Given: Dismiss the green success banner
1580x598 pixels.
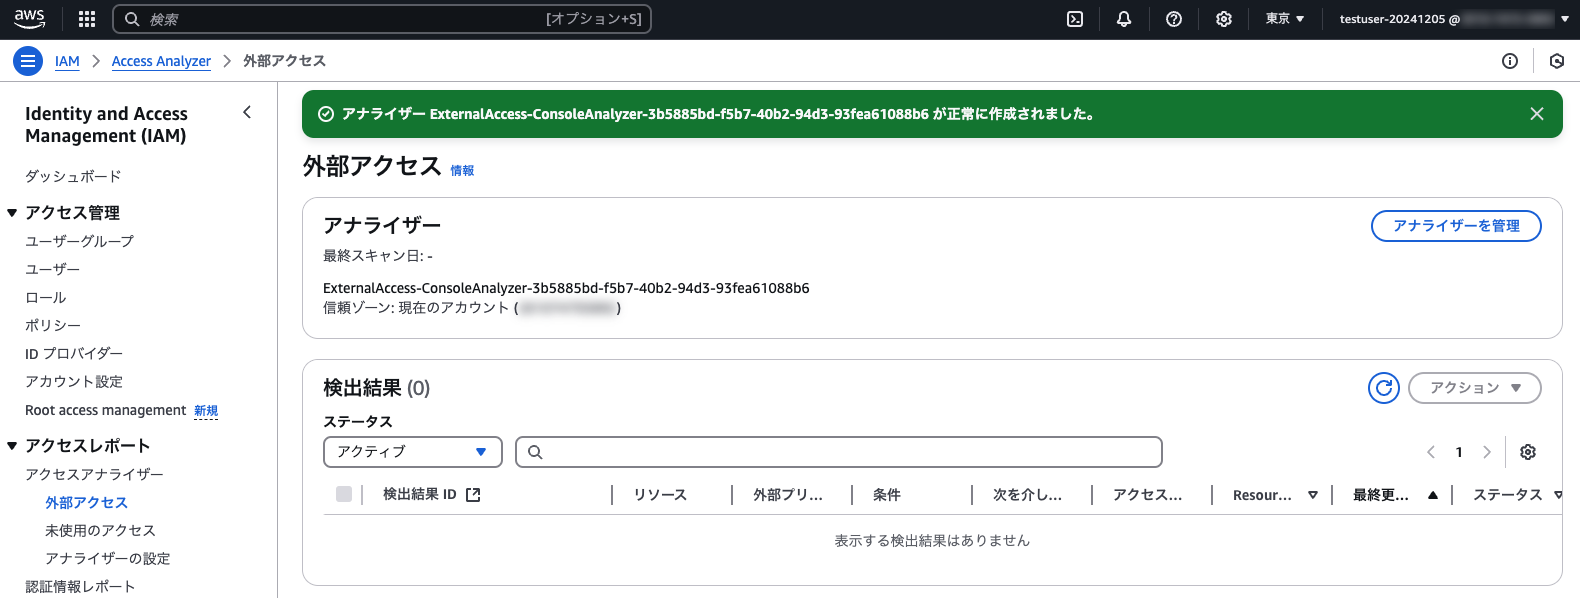Looking at the screenshot, I should tap(1537, 114).
